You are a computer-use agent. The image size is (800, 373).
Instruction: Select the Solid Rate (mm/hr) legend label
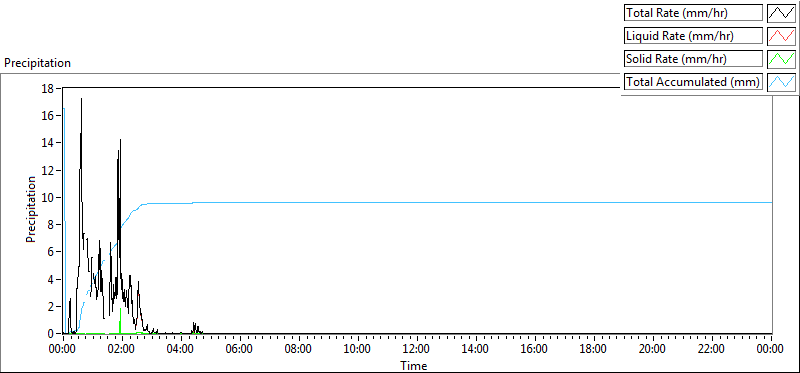693,59
